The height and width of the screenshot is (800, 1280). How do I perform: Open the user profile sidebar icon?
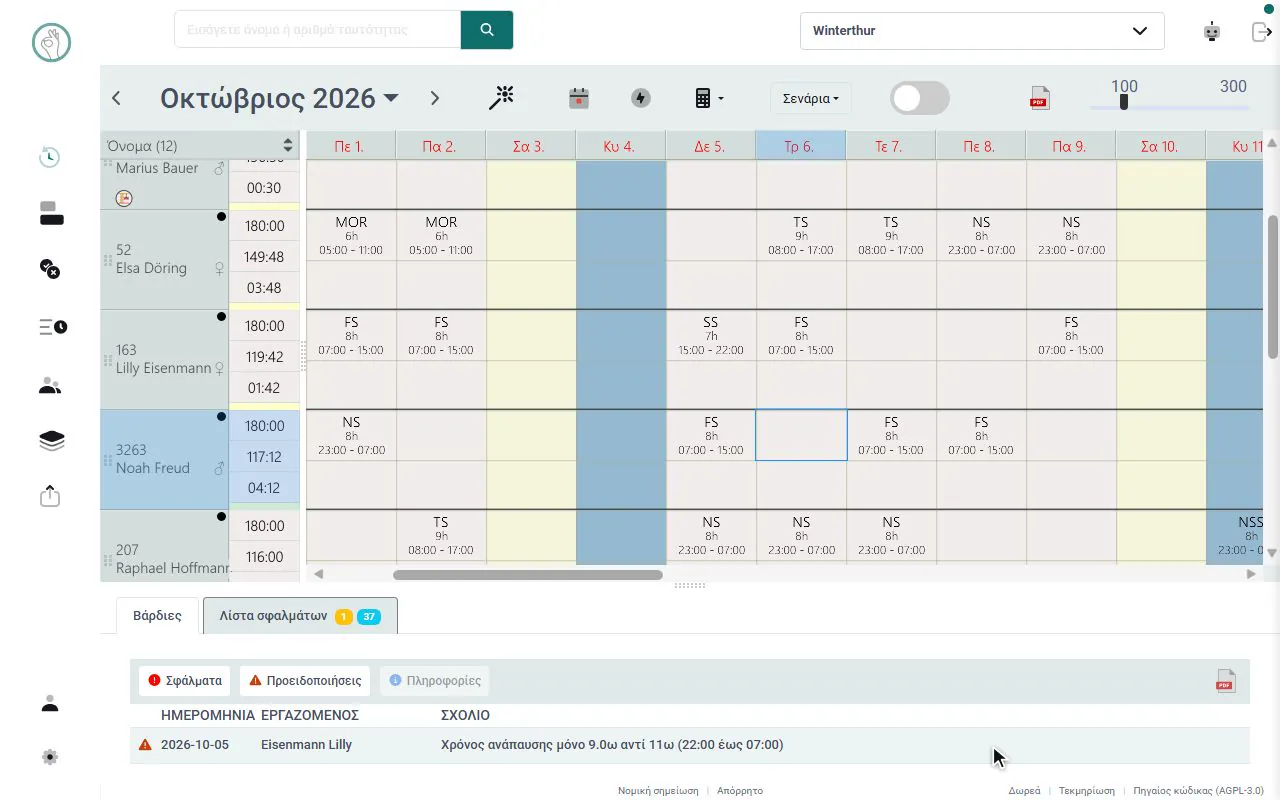(50, 704)
